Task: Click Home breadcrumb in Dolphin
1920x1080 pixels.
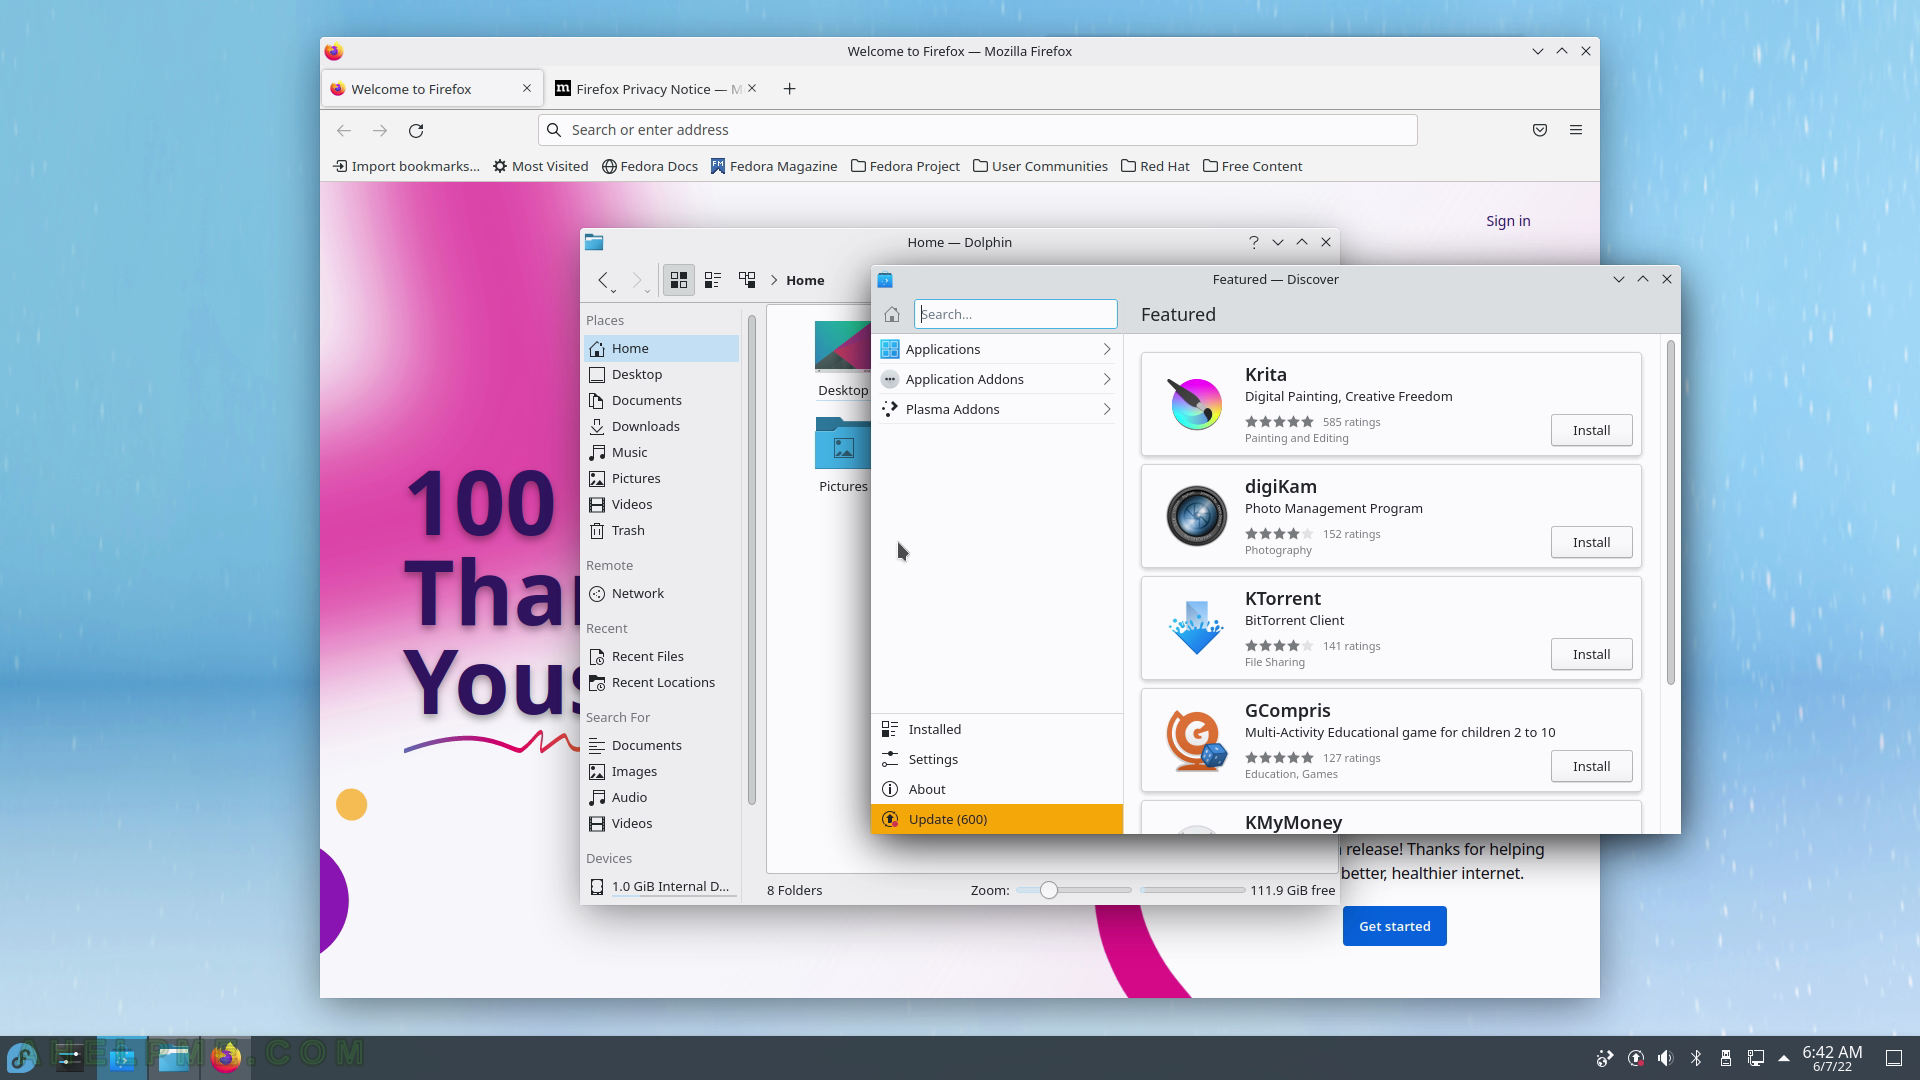Action: [x=805, y=280]
